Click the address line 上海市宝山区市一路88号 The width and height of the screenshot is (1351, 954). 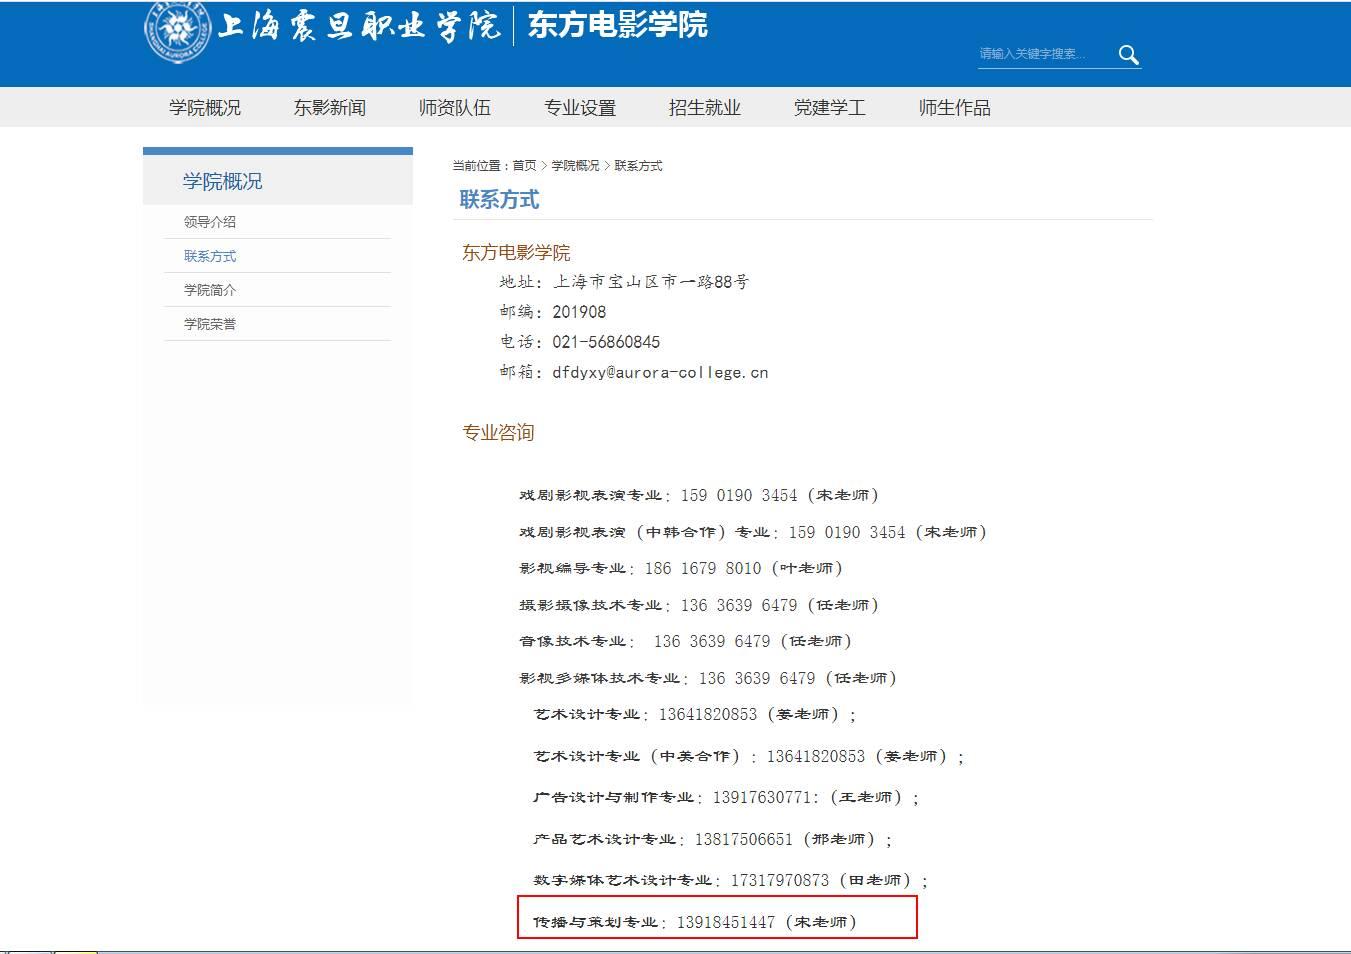pyautogui.click(x=651, y=282)
